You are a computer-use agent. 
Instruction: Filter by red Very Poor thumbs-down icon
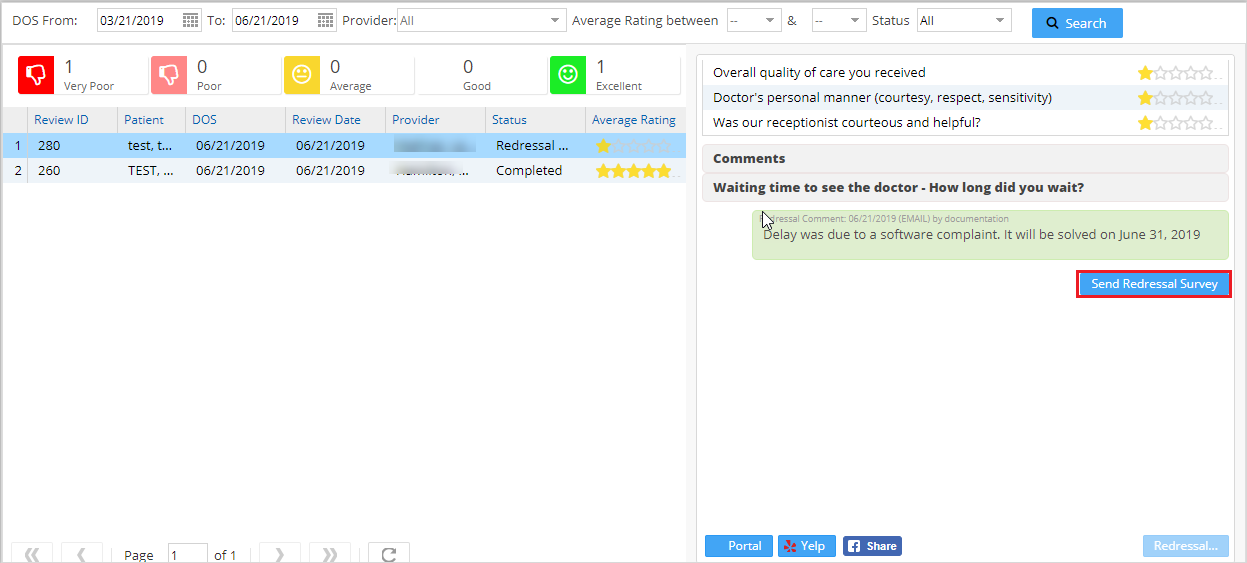(37, 74)
